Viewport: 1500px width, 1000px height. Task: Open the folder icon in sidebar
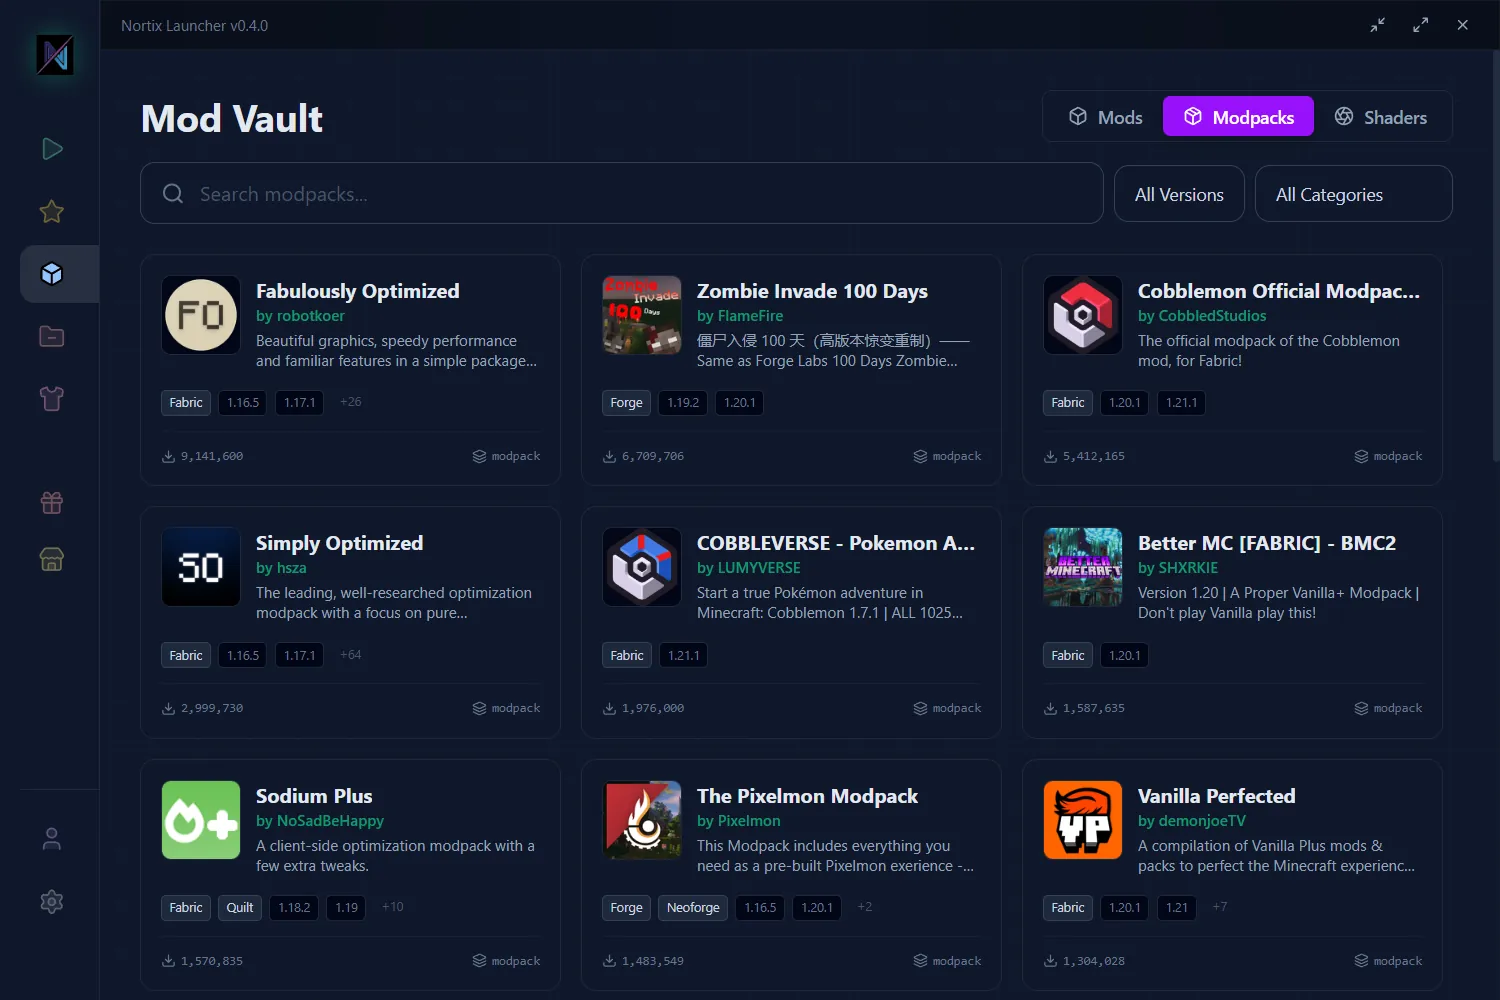click(52, 337)
